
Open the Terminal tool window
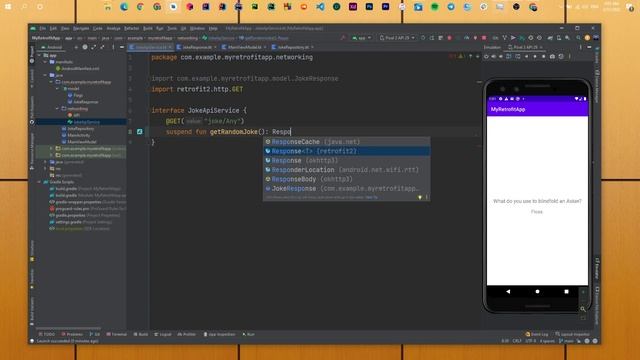(x=116, y=334)
